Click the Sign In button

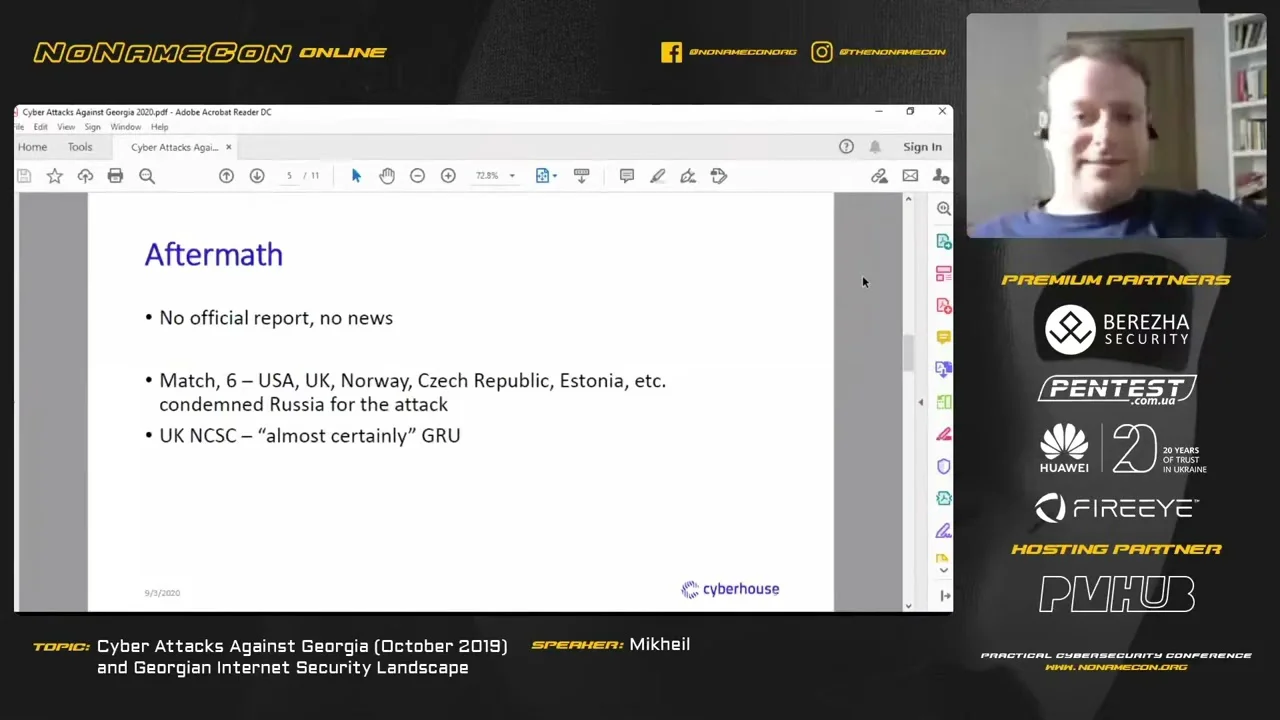click(x=922, y=147)
